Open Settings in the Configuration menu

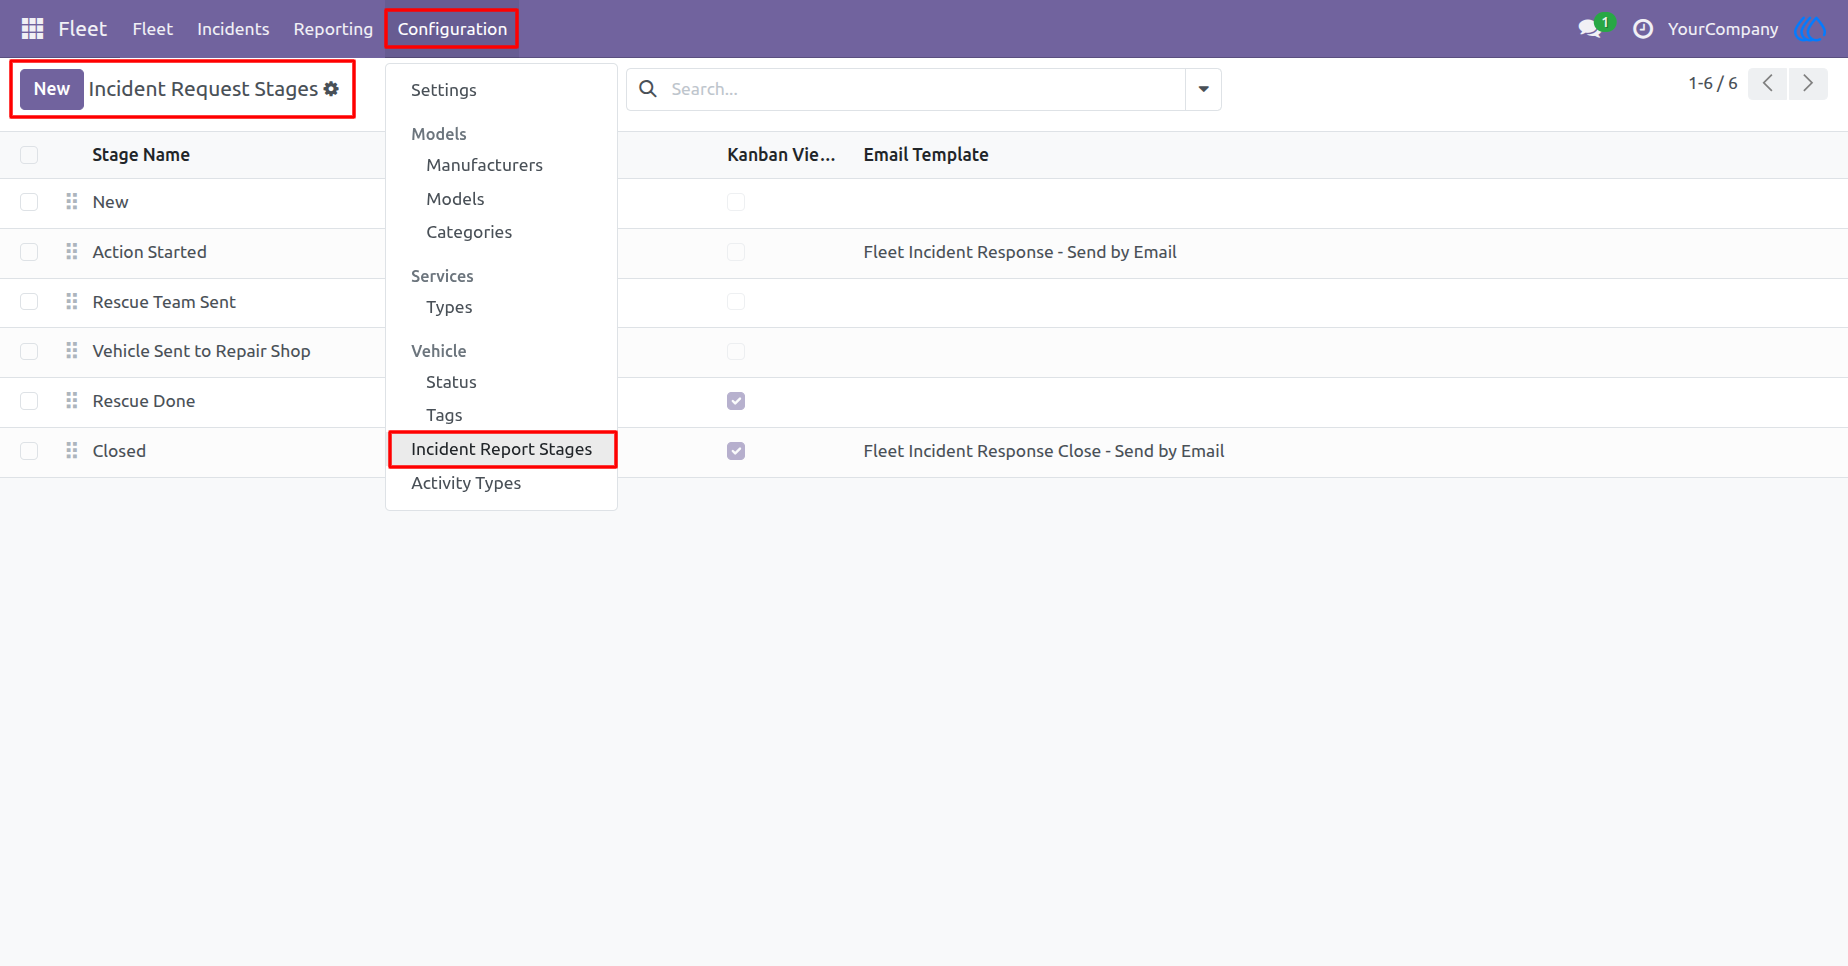coord(444,90)
